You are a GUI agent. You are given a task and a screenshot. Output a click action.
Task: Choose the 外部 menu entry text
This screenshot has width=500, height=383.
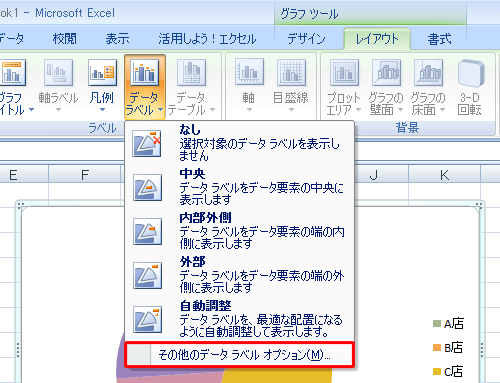coord(192,262)
